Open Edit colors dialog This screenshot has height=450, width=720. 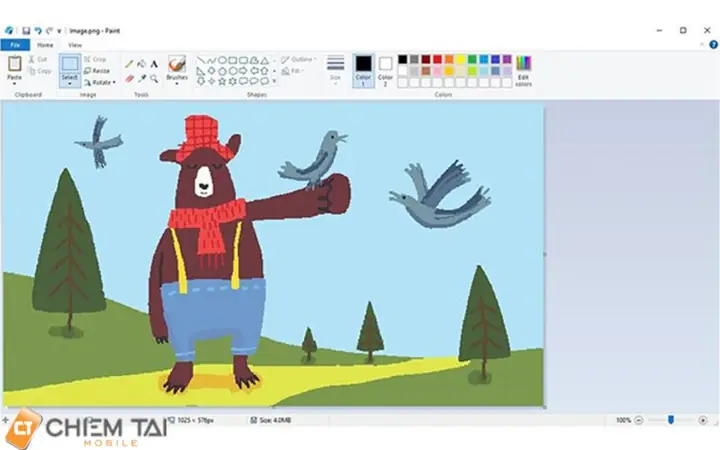point(523,71)
